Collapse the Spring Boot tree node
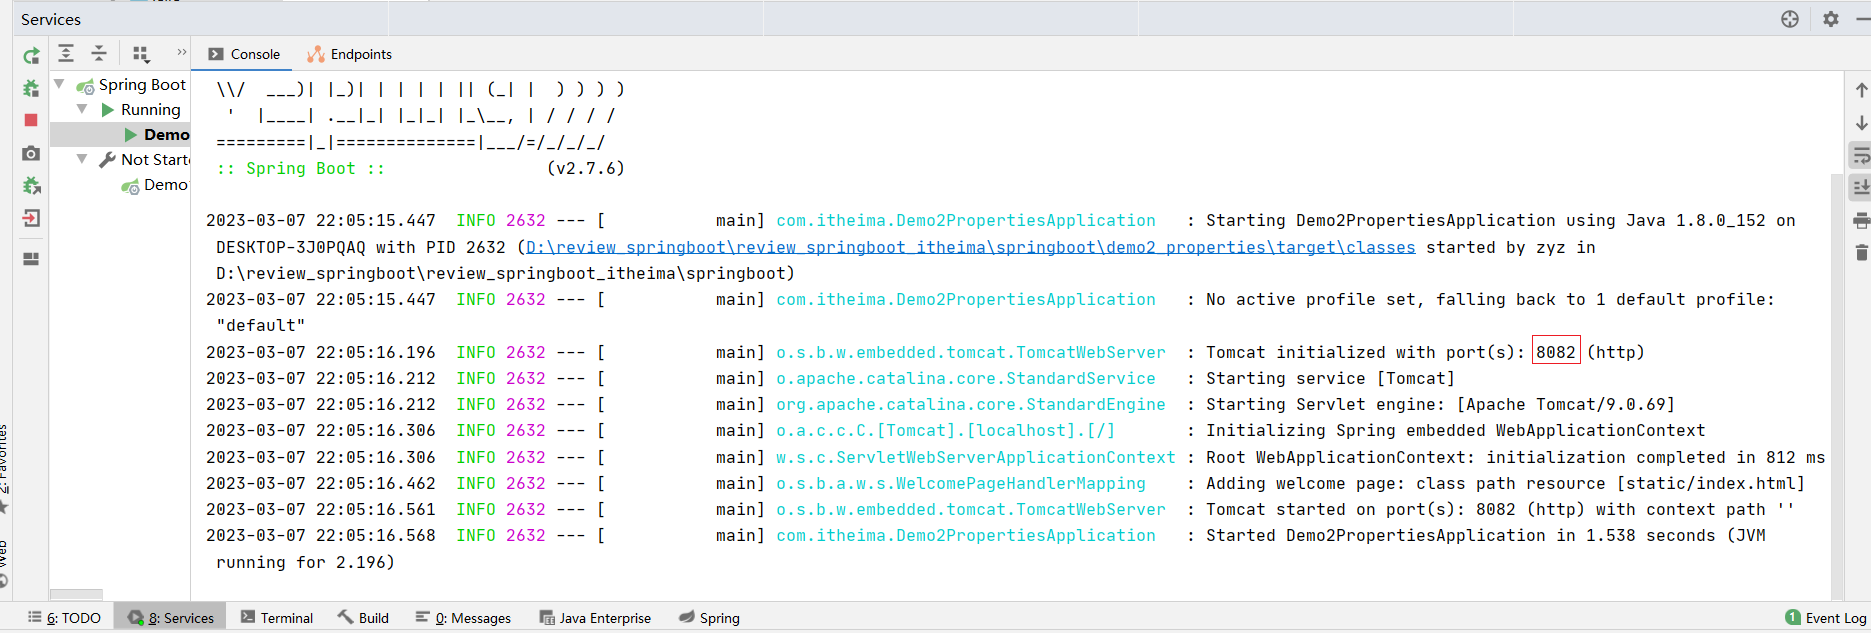 pos(60,84)
